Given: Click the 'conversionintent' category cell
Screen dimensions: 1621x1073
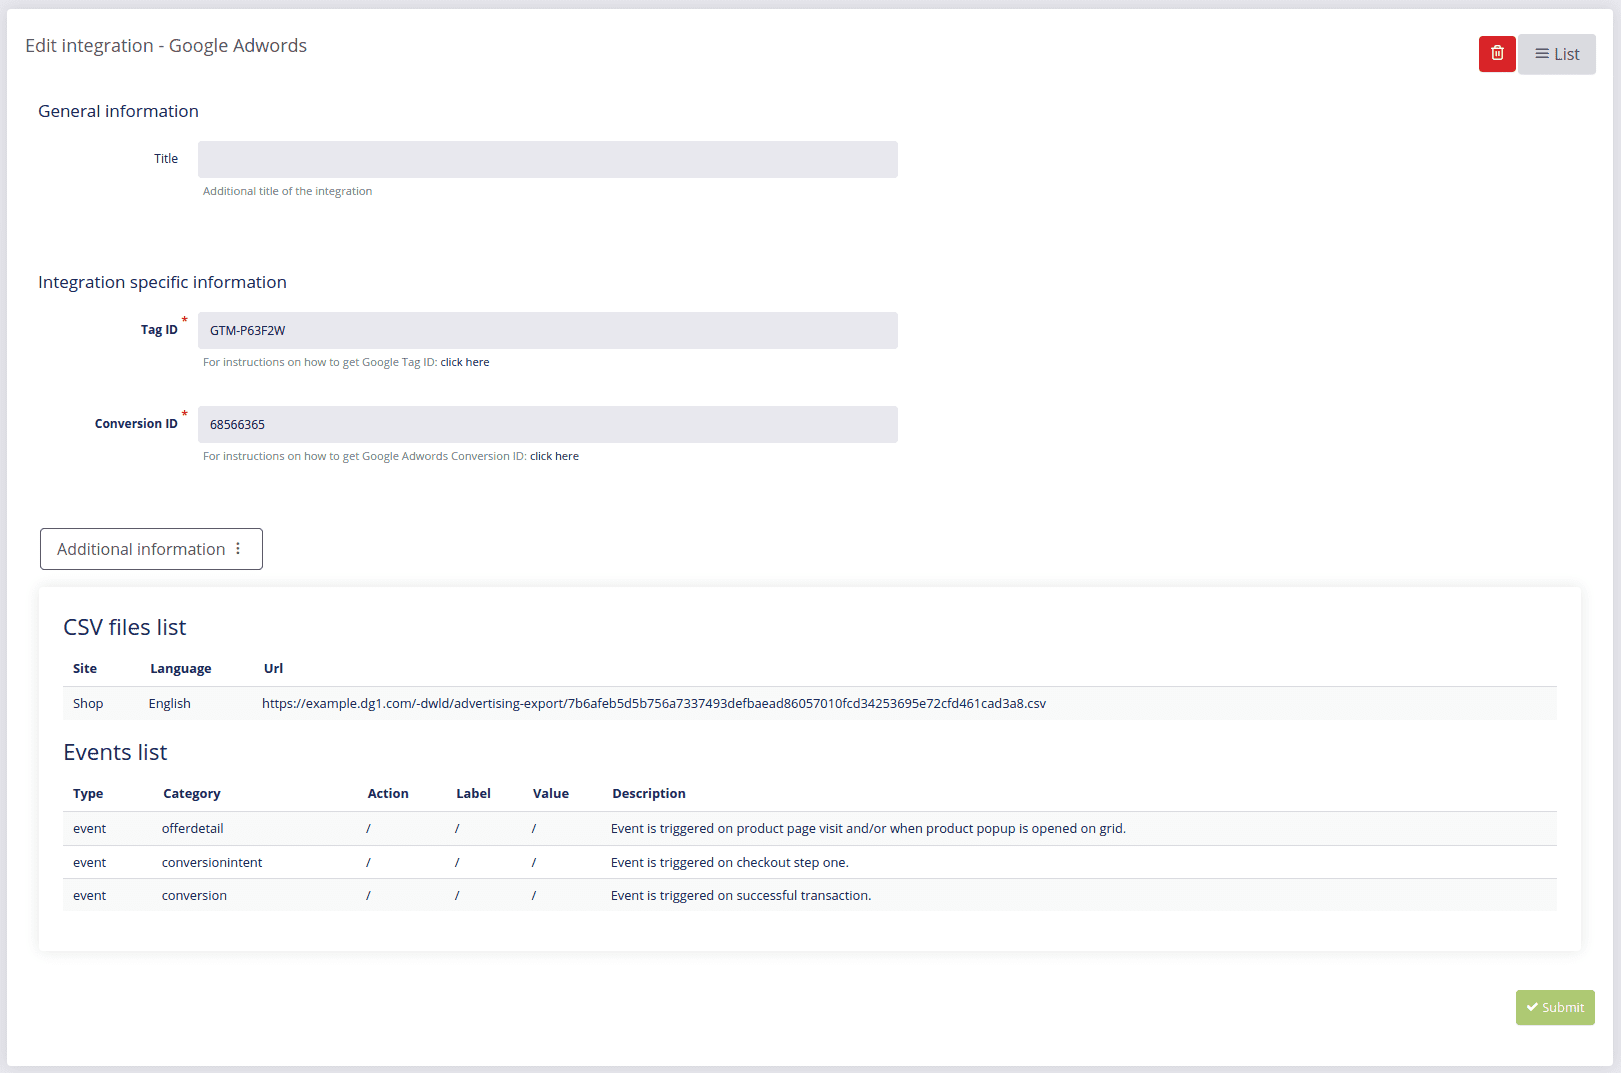Looking at the screenshot, I should pos(212,862).
